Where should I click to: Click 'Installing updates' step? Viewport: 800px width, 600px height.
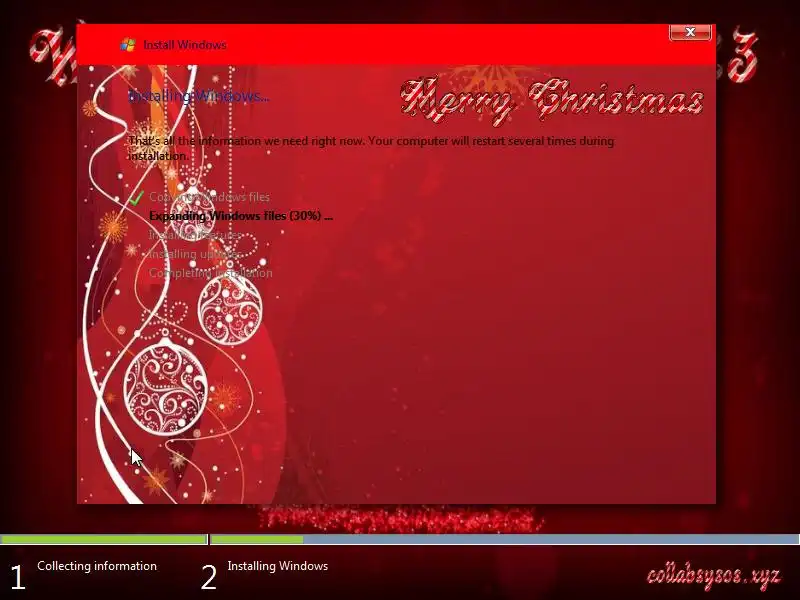(x=195, y=254)
